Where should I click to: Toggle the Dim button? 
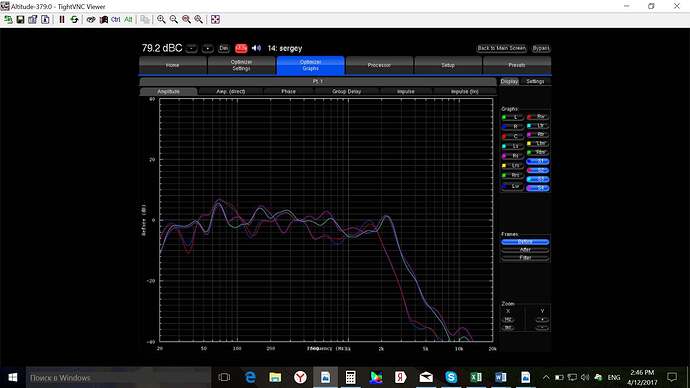(224, 48)
